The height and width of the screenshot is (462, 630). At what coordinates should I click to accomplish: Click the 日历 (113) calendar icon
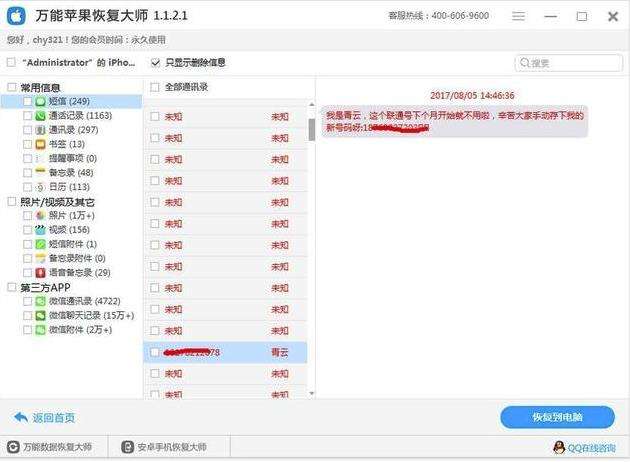(40, 187)
